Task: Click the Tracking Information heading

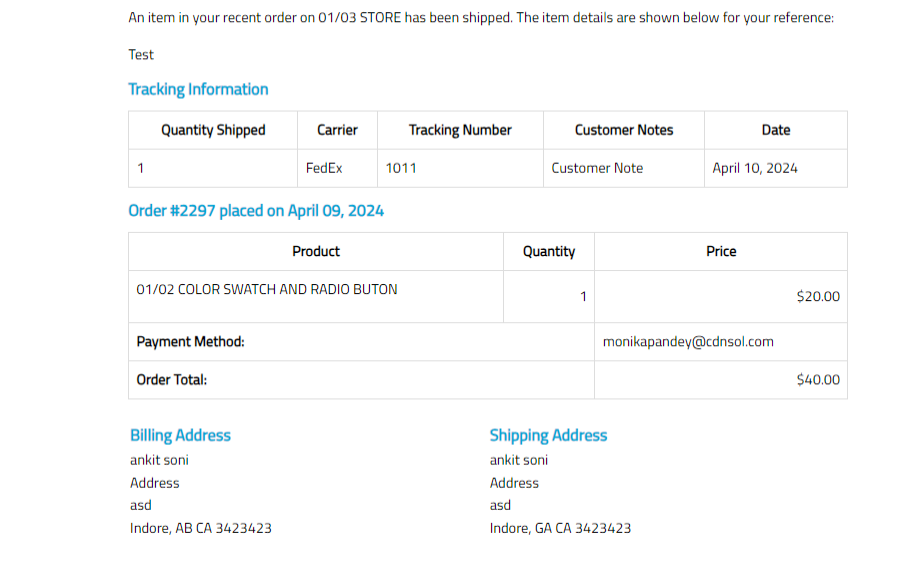Action: [x=198, y=89]
